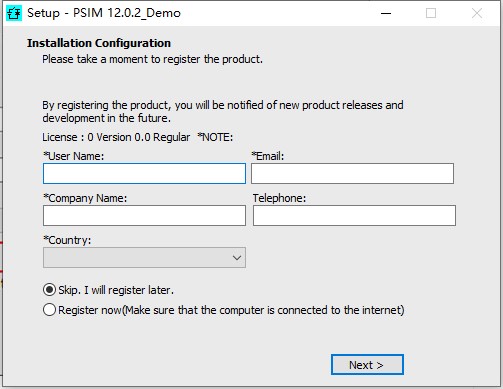Focus the User Name text box

point(144,173)
